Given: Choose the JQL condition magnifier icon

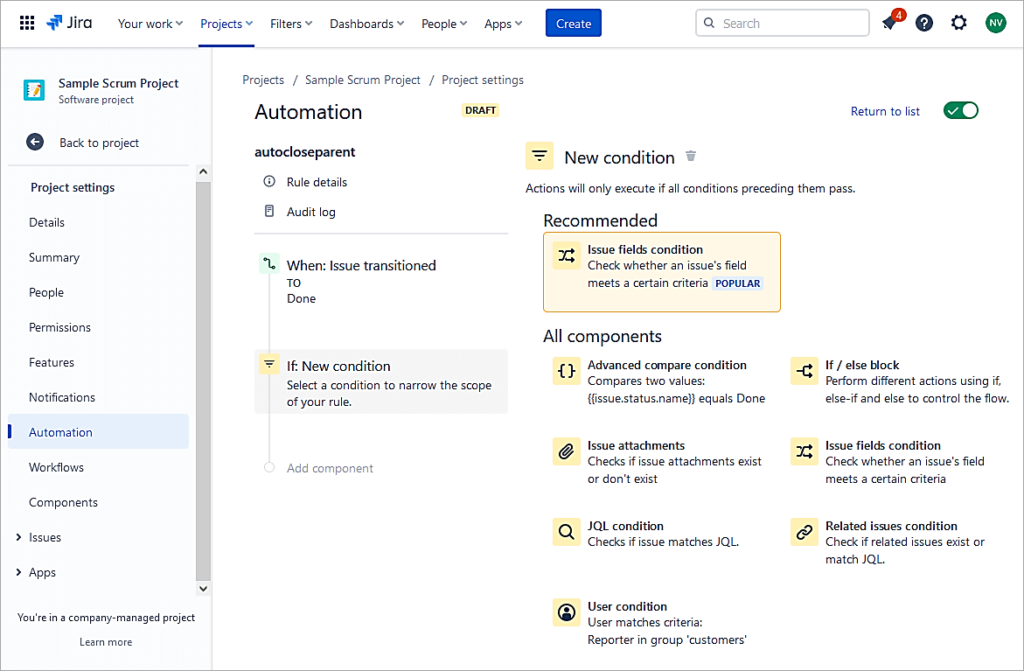Looking at the screenshot, I should coord(566,532).
